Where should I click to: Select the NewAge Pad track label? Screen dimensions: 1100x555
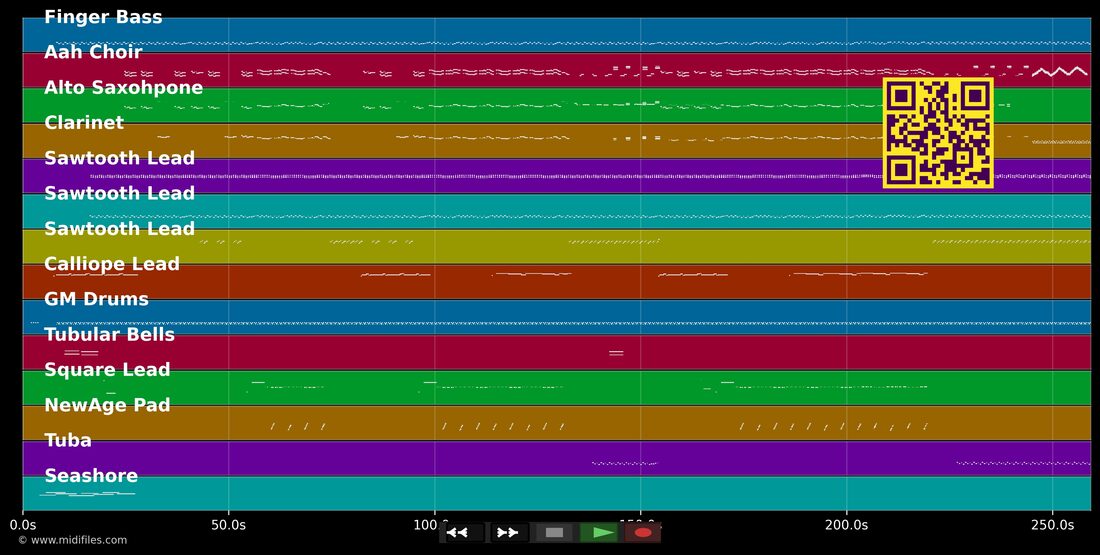click(107, 405)
